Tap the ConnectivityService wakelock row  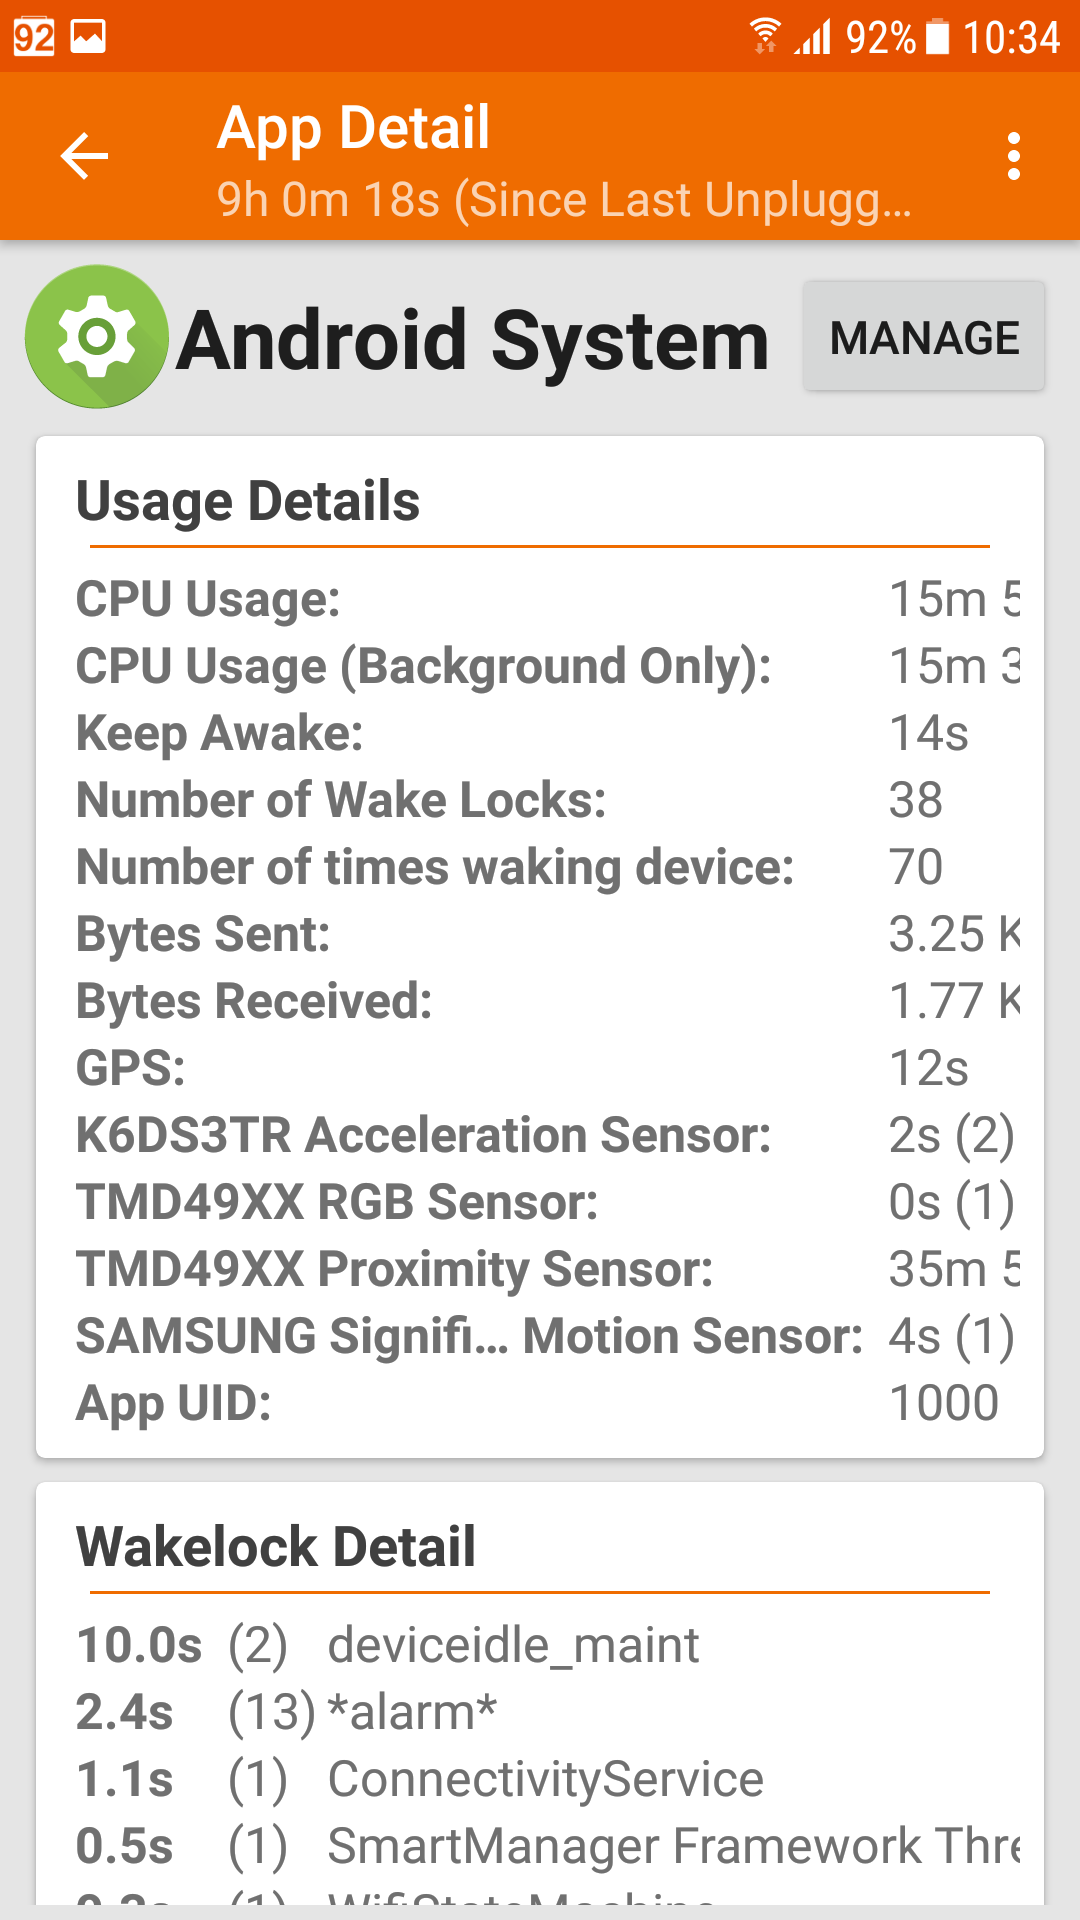pos(545,1779)
